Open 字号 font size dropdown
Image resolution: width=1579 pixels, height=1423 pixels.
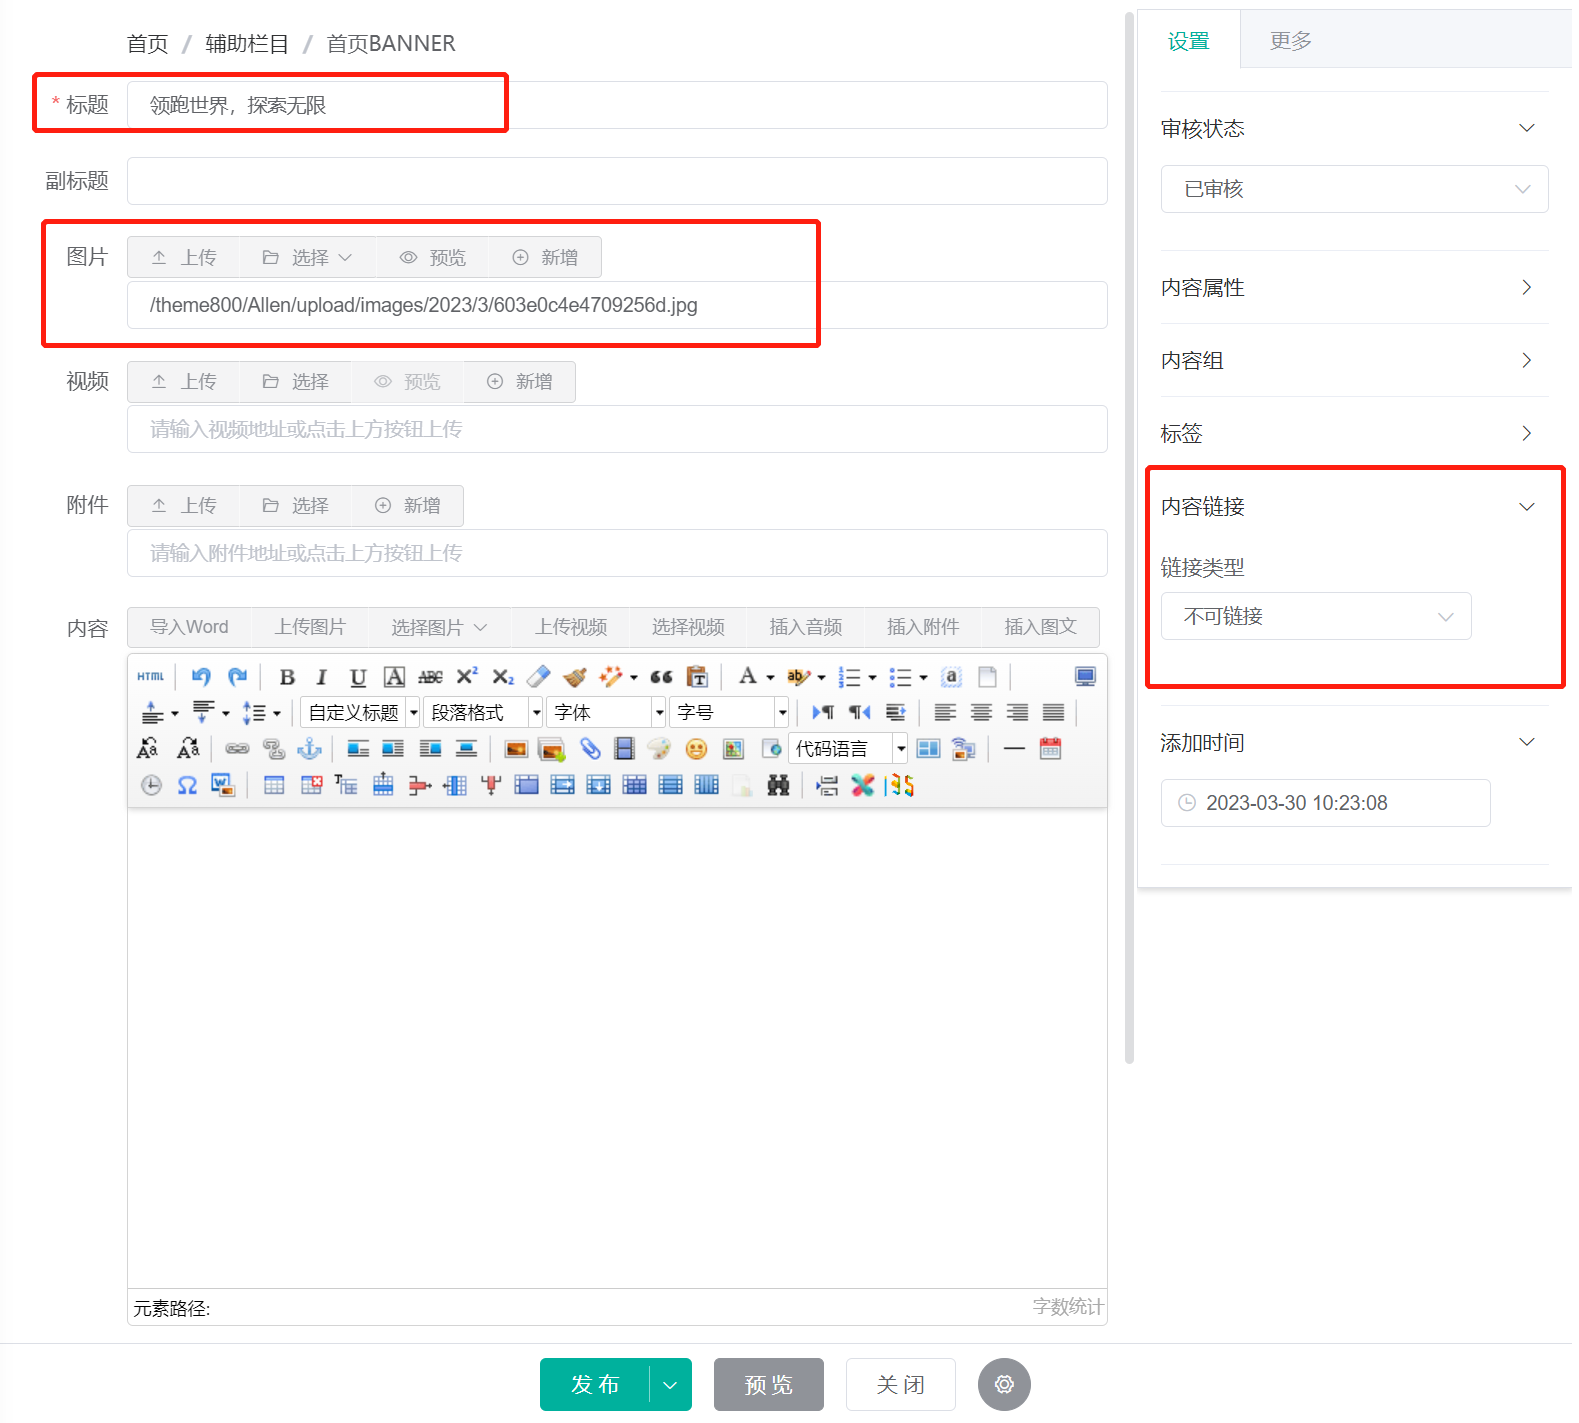click(729, 713)
